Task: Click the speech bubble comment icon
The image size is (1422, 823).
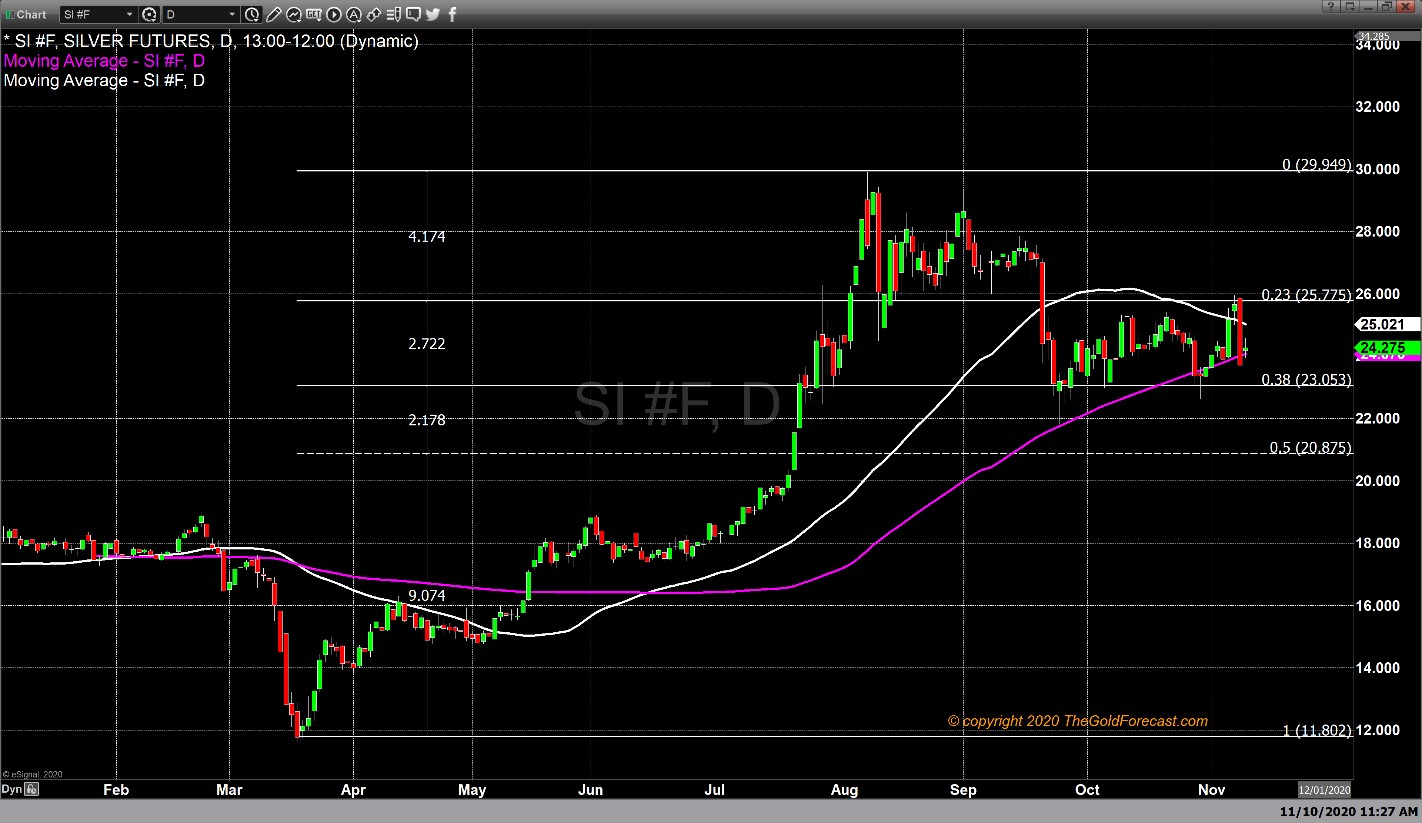Action: [x=413, y=14]
